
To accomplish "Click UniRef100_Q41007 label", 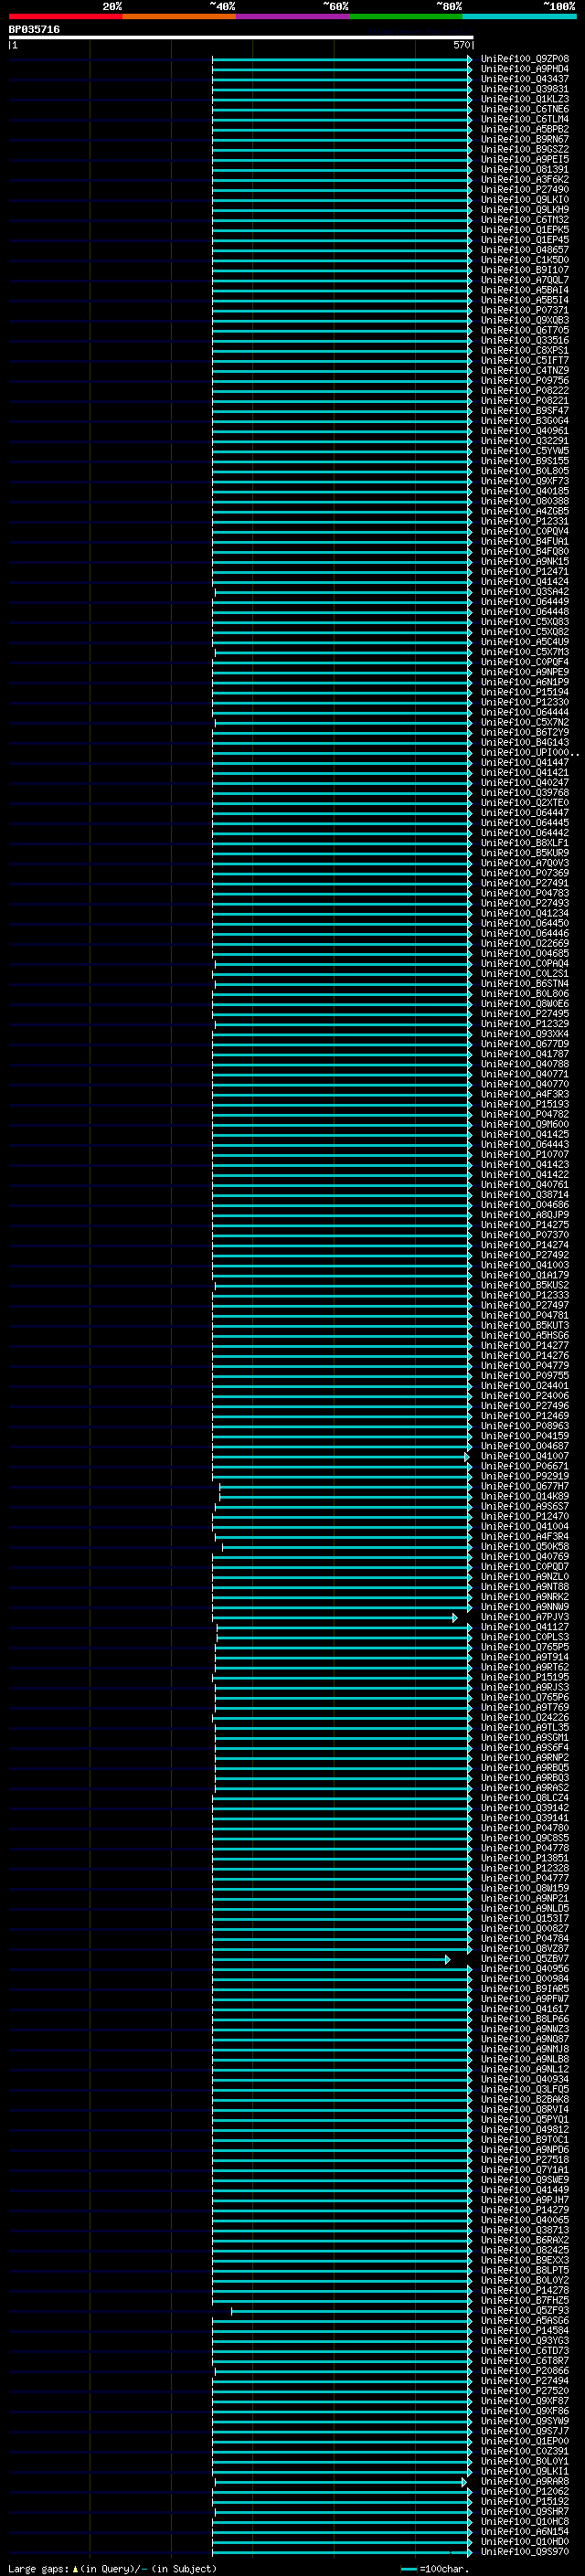I will pyautogui.click(x=525, y=1456).
